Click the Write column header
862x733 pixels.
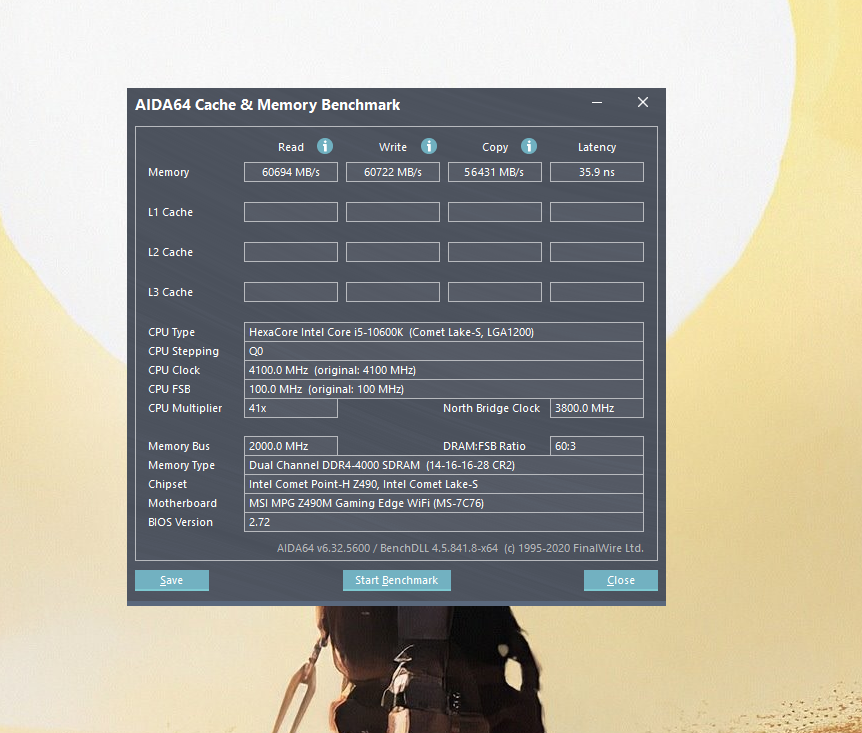(393, 147)
